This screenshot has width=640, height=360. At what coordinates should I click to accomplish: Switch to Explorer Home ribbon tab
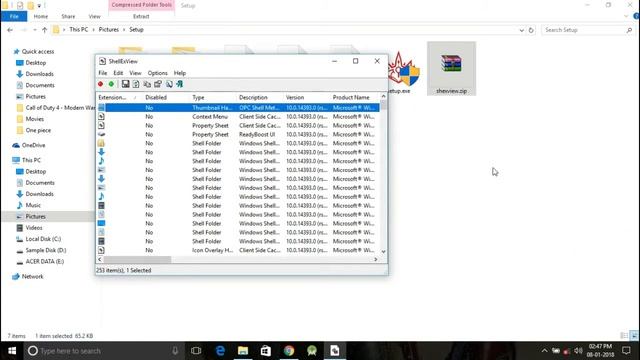[x=41, y=16]
